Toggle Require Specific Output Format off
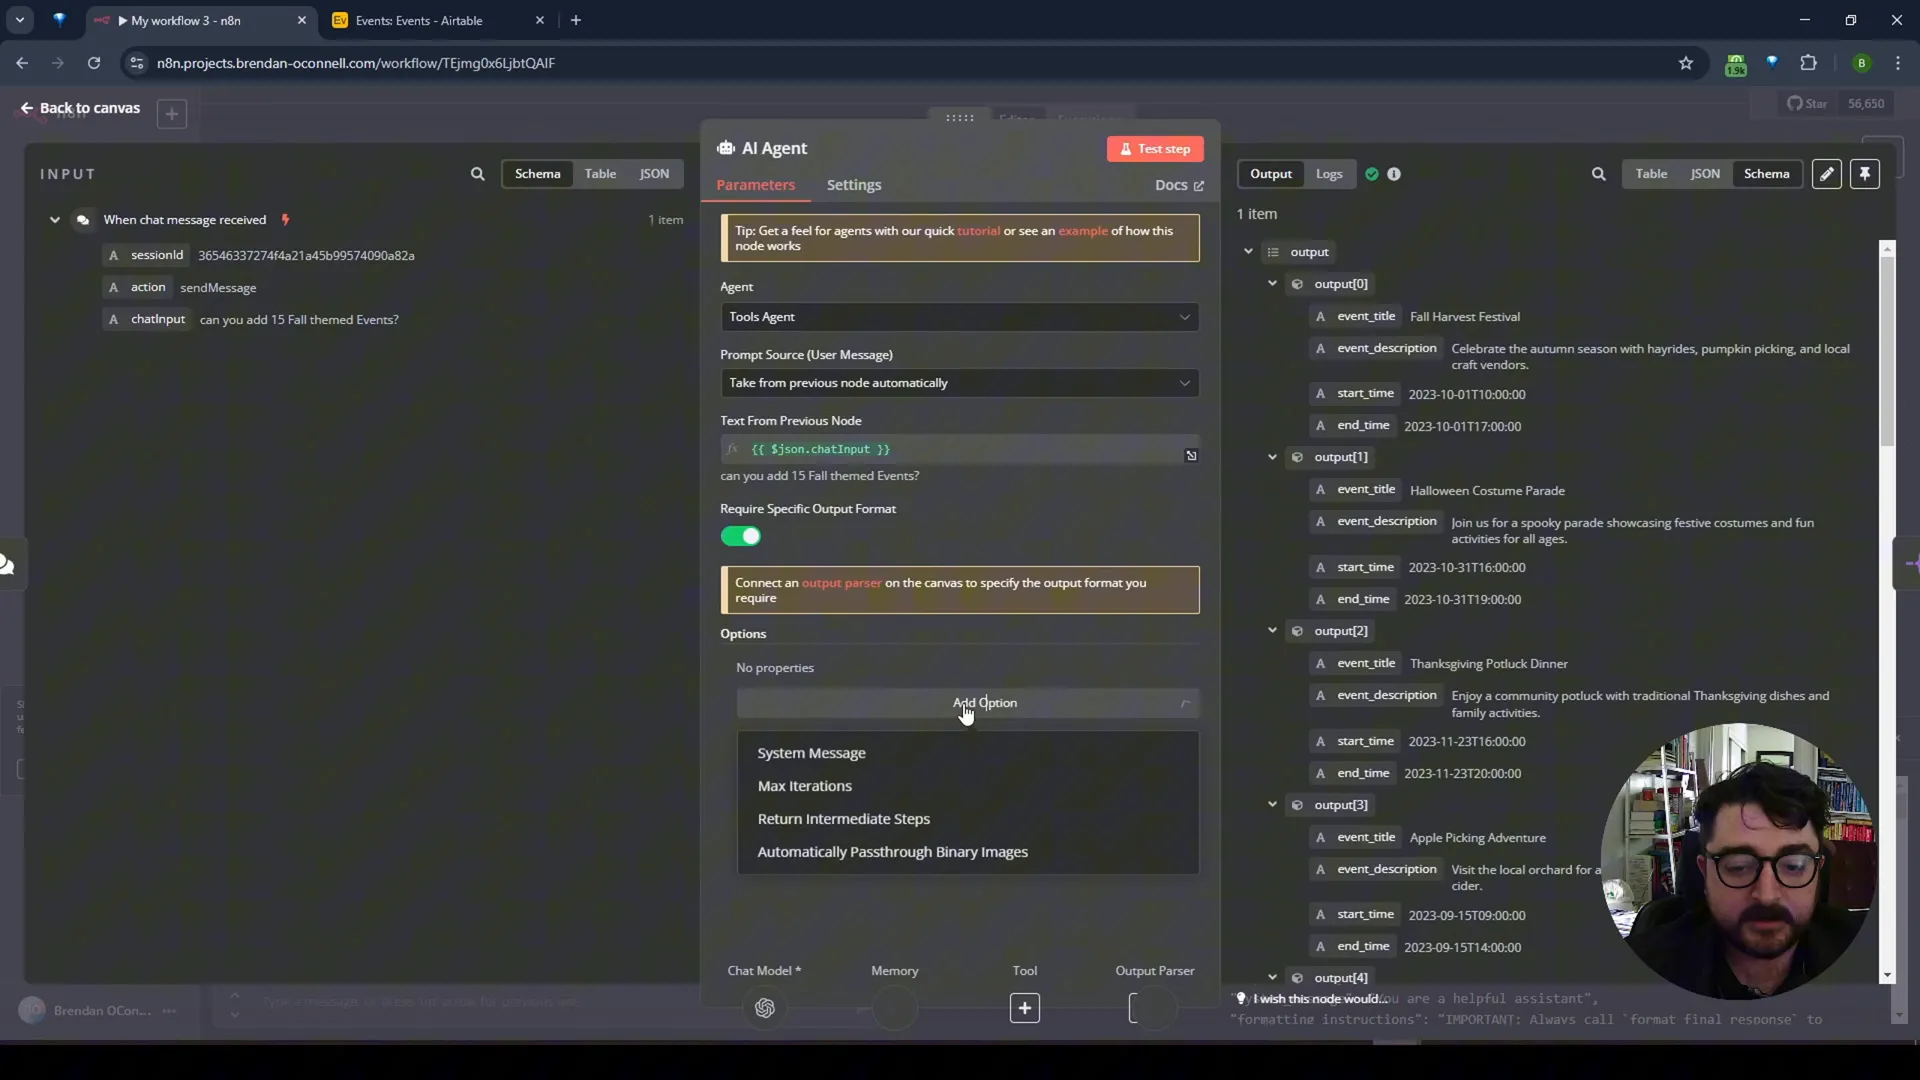This screenshot has height=1080, width=1920. coord(741,537)
